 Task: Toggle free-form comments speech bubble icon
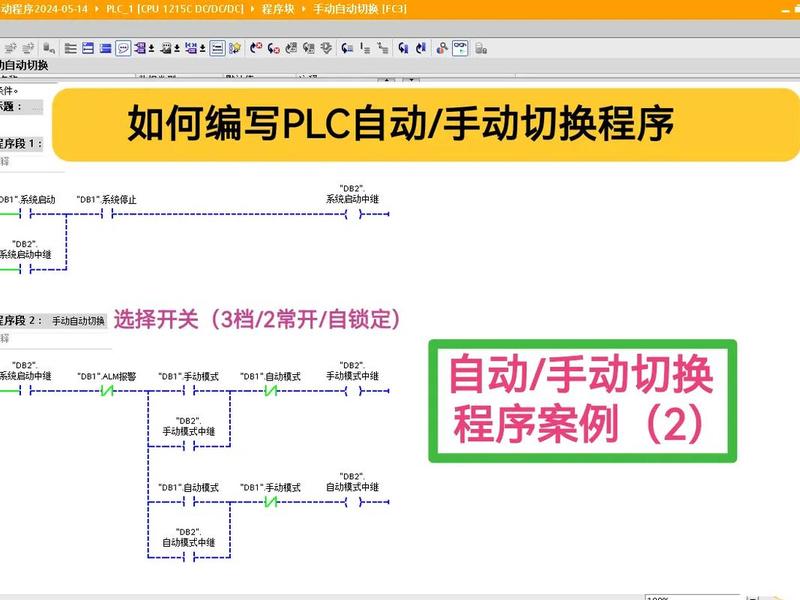pos(123,48)
